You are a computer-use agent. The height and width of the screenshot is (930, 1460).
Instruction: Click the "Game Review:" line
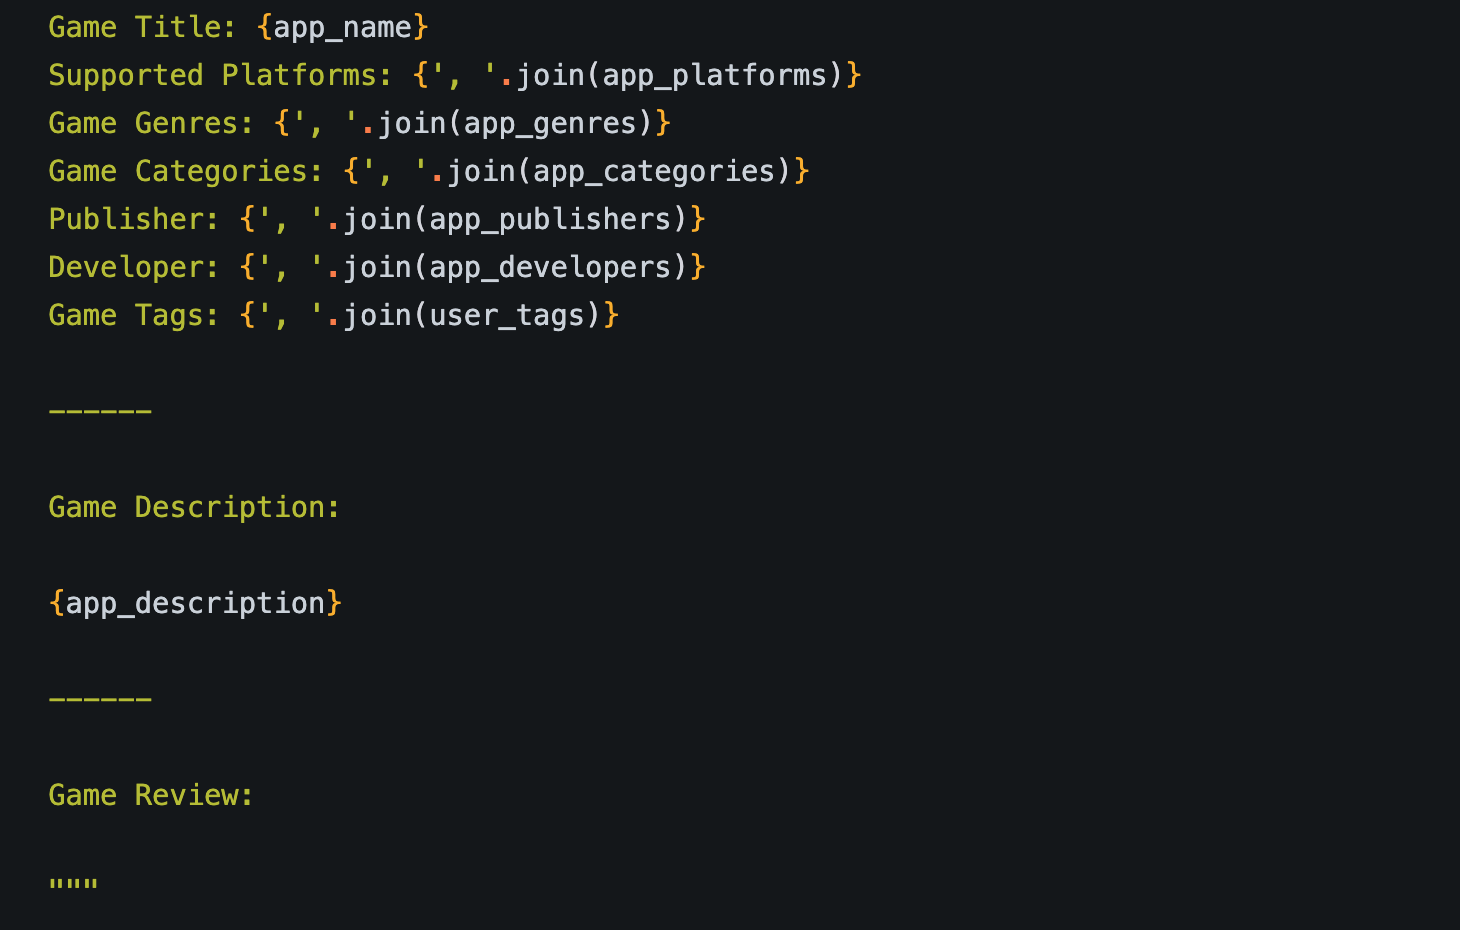coord(151,795)
